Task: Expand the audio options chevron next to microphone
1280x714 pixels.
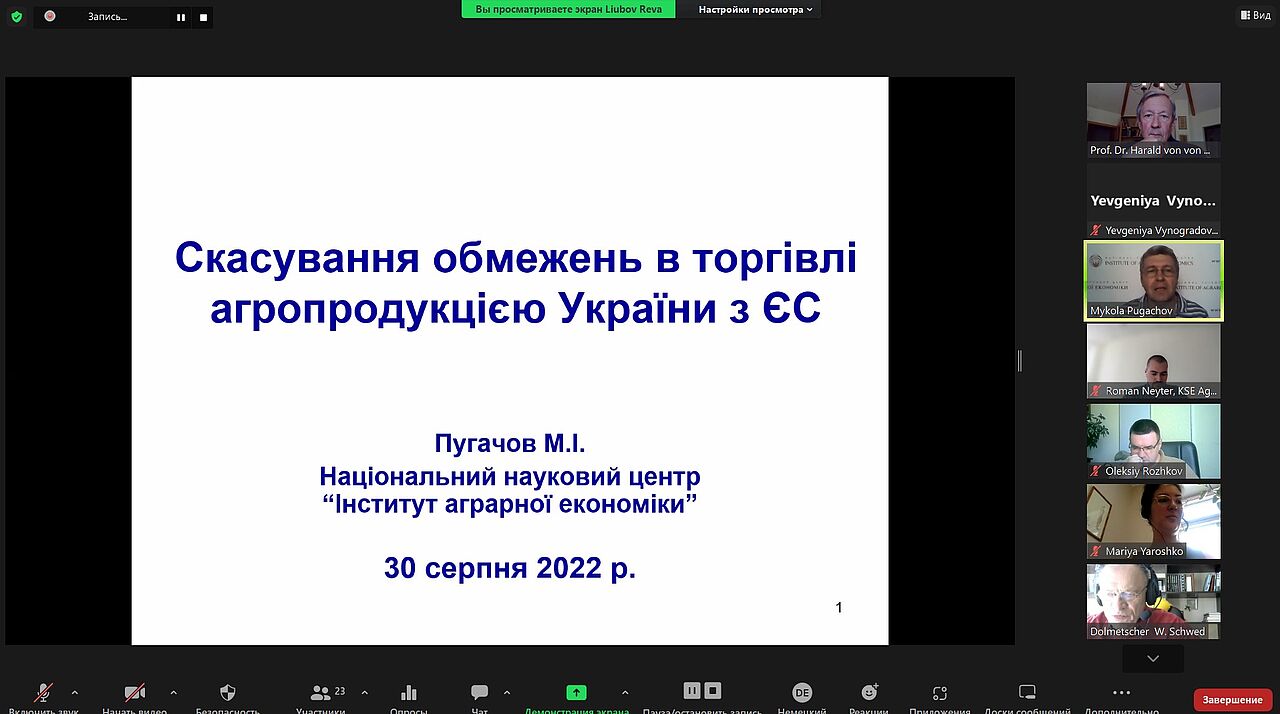Action: click(x=74, y=692)
